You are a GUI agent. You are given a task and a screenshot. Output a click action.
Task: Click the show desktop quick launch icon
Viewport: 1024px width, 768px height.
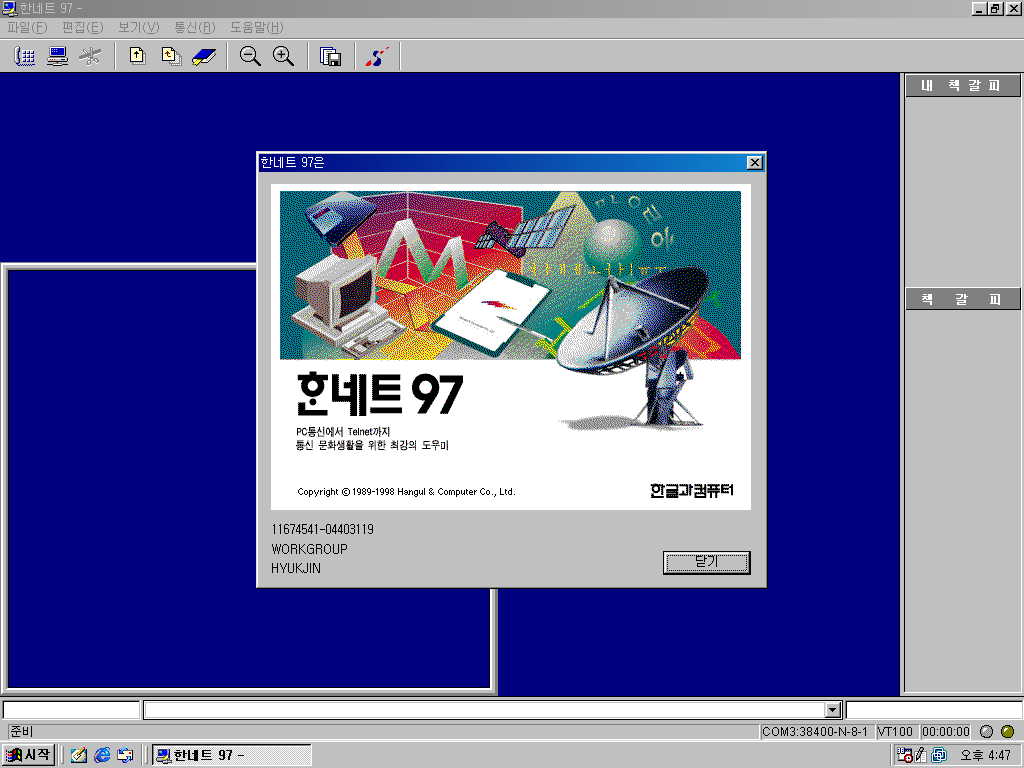pyautogui.click(x=125, y=755)
